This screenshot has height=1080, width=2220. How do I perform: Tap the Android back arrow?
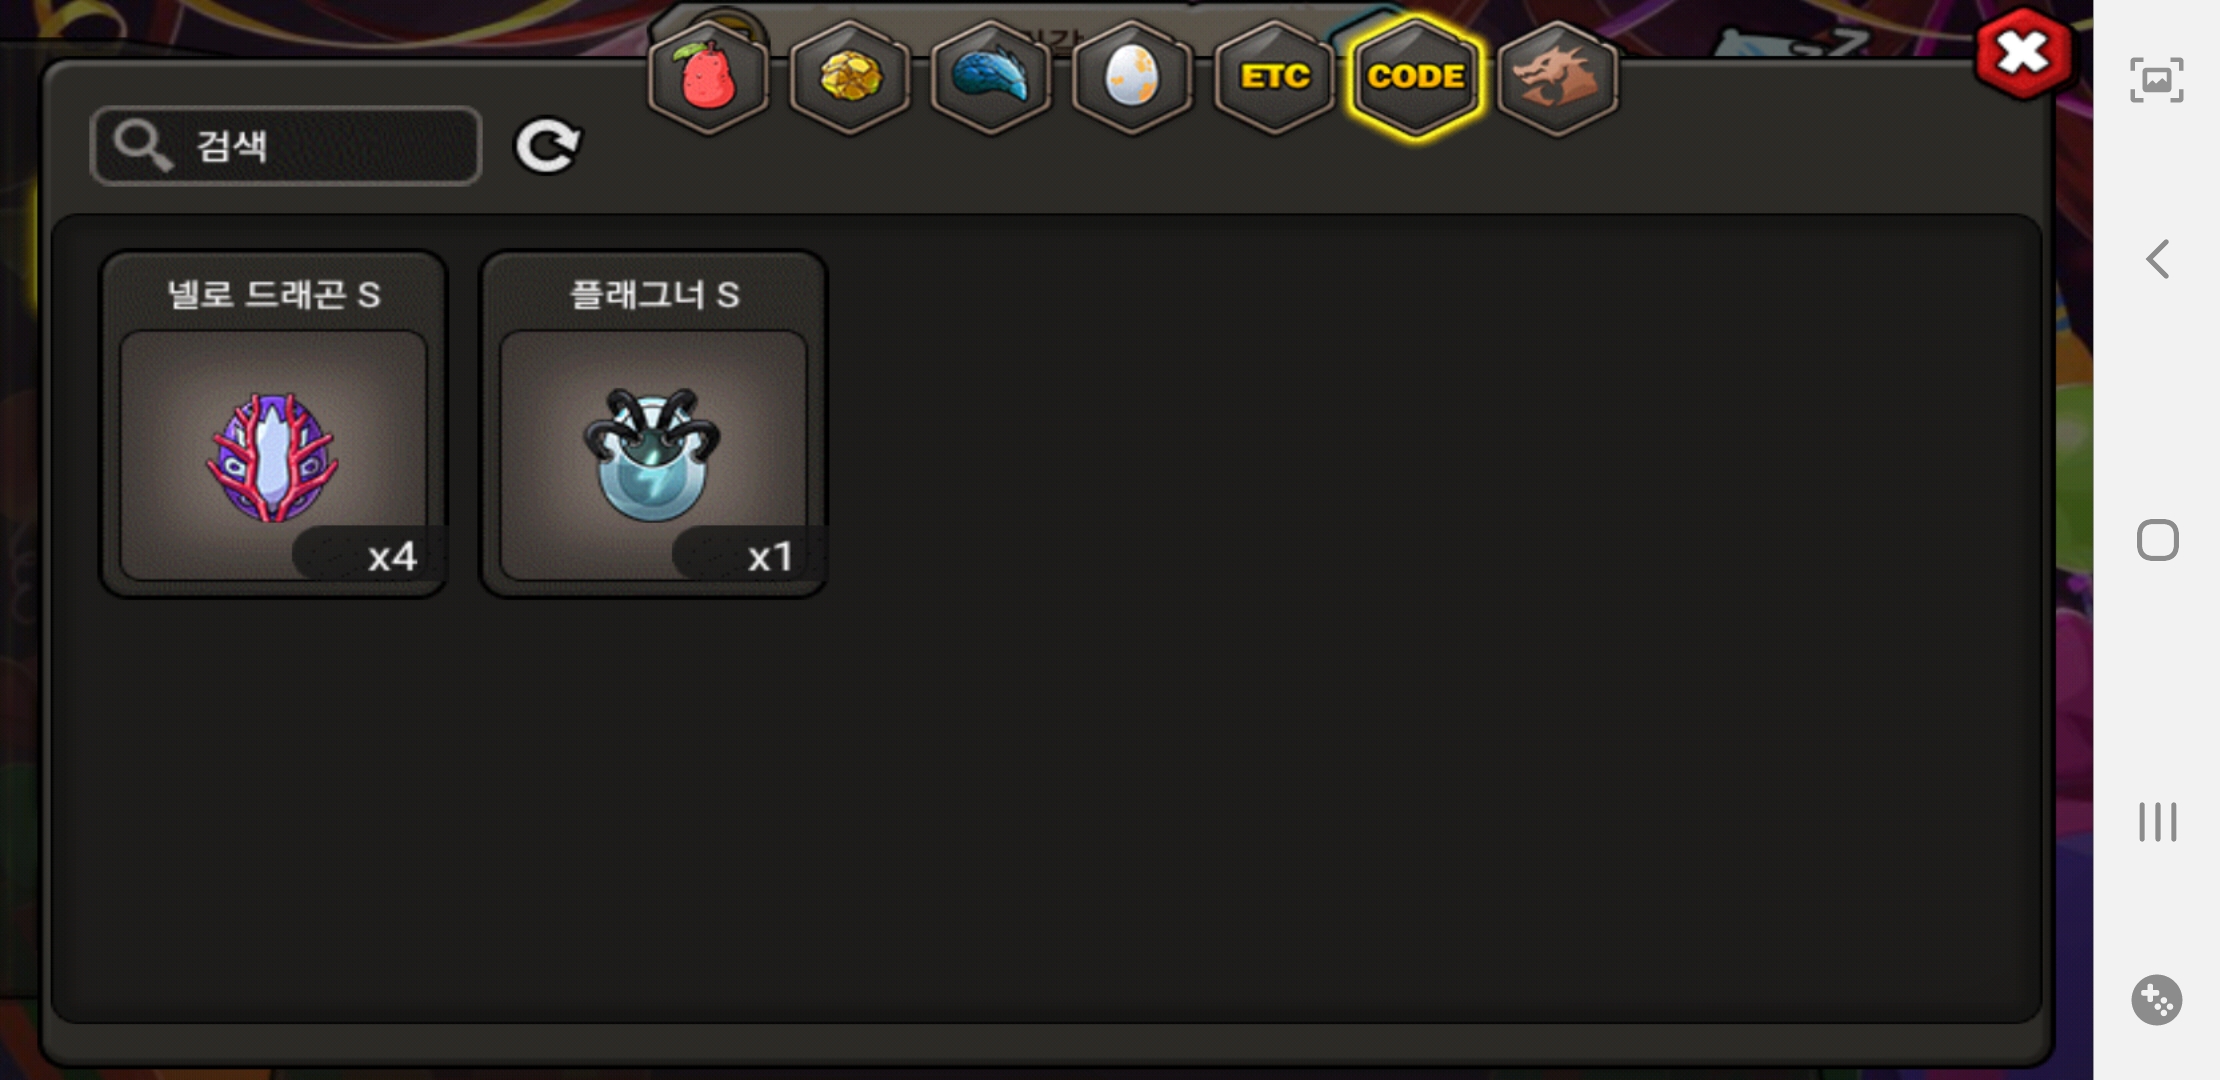2157,260
